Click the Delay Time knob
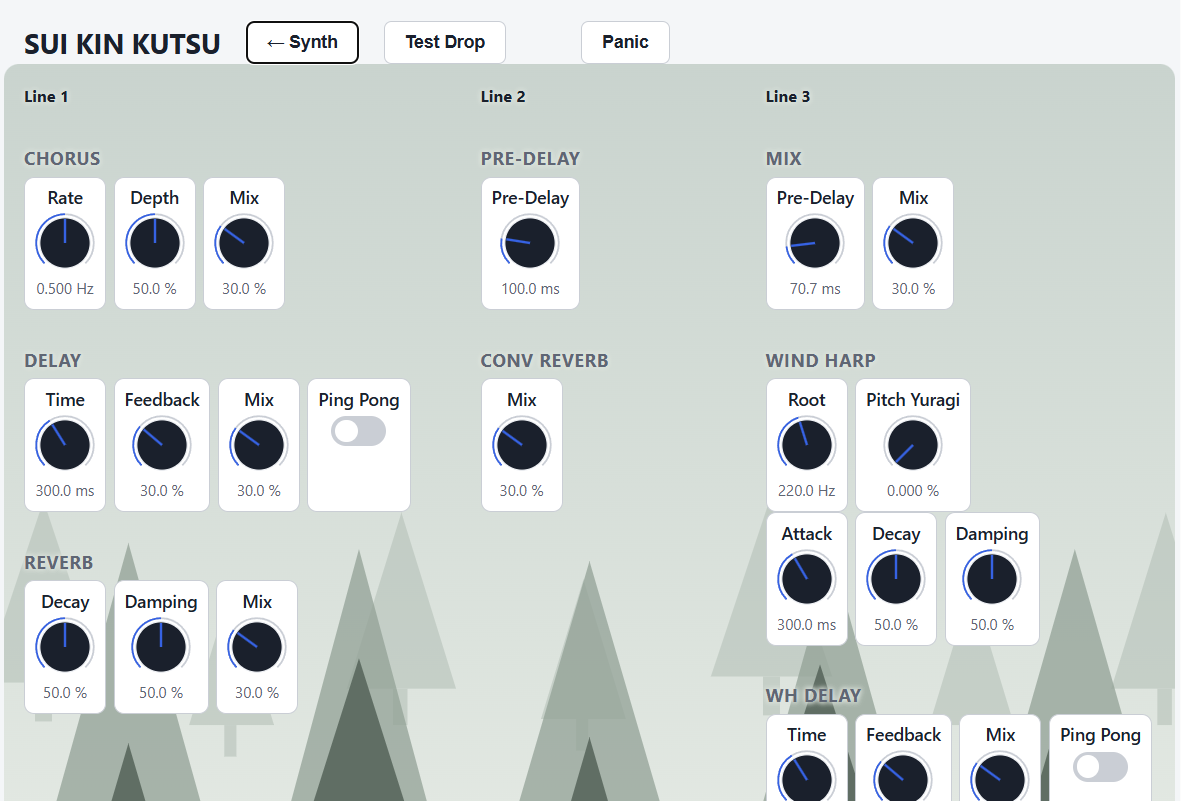This screenshot has width=1181, height=801. click(65, 445)
